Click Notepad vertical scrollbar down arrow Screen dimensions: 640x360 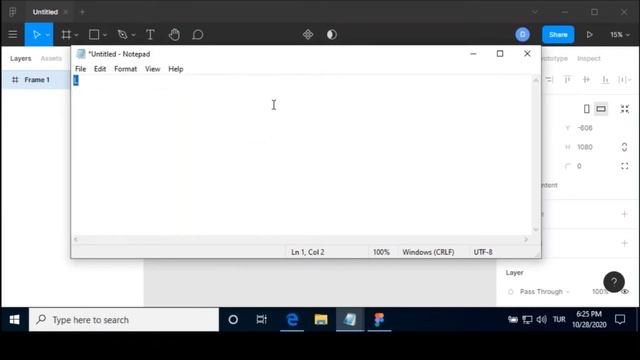click(x=536, y=230)
